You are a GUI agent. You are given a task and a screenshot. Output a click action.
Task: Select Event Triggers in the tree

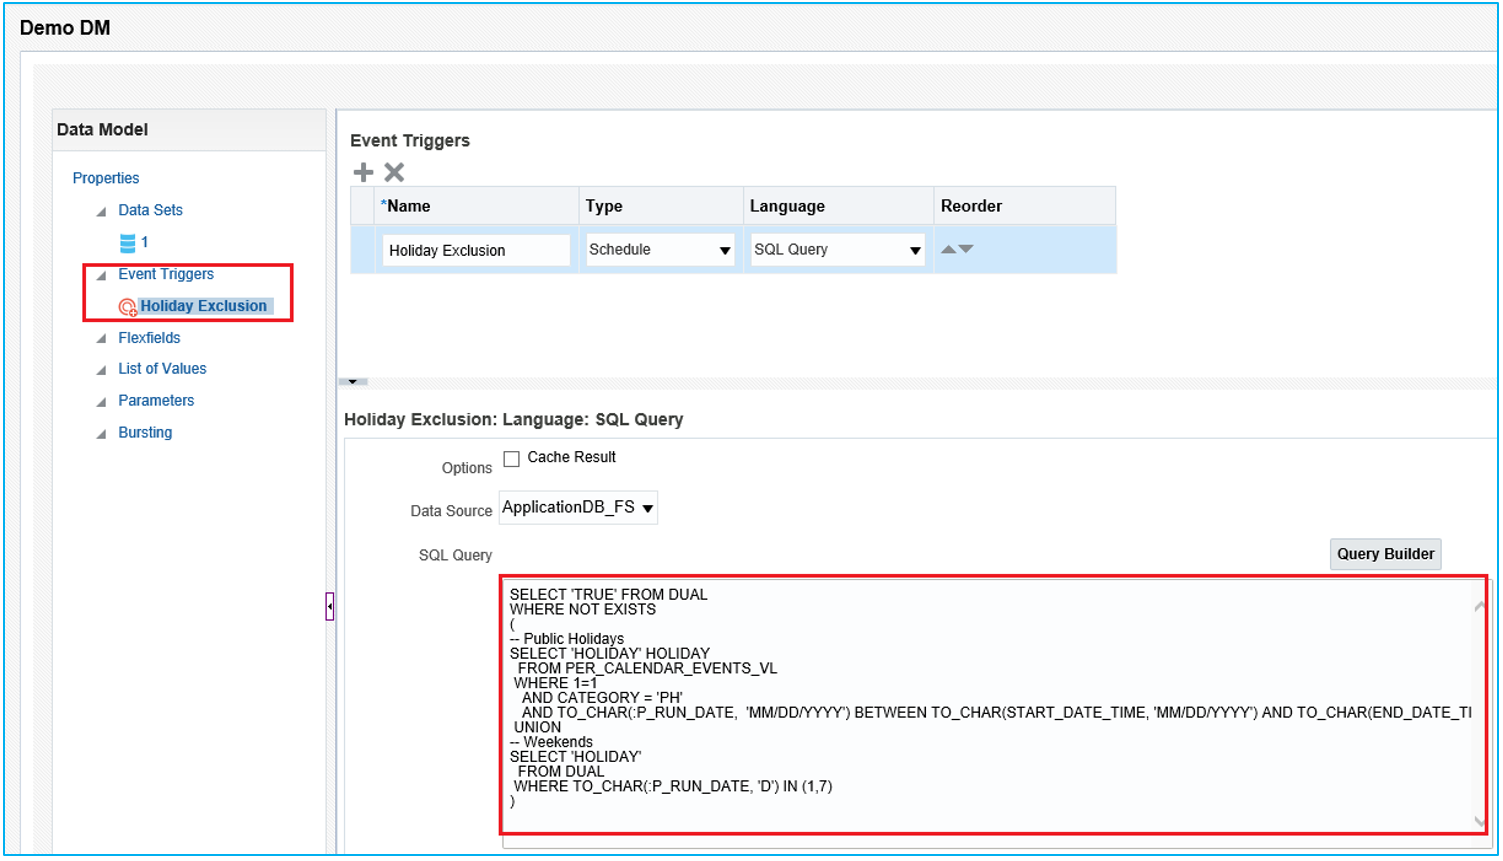point(166,274)
